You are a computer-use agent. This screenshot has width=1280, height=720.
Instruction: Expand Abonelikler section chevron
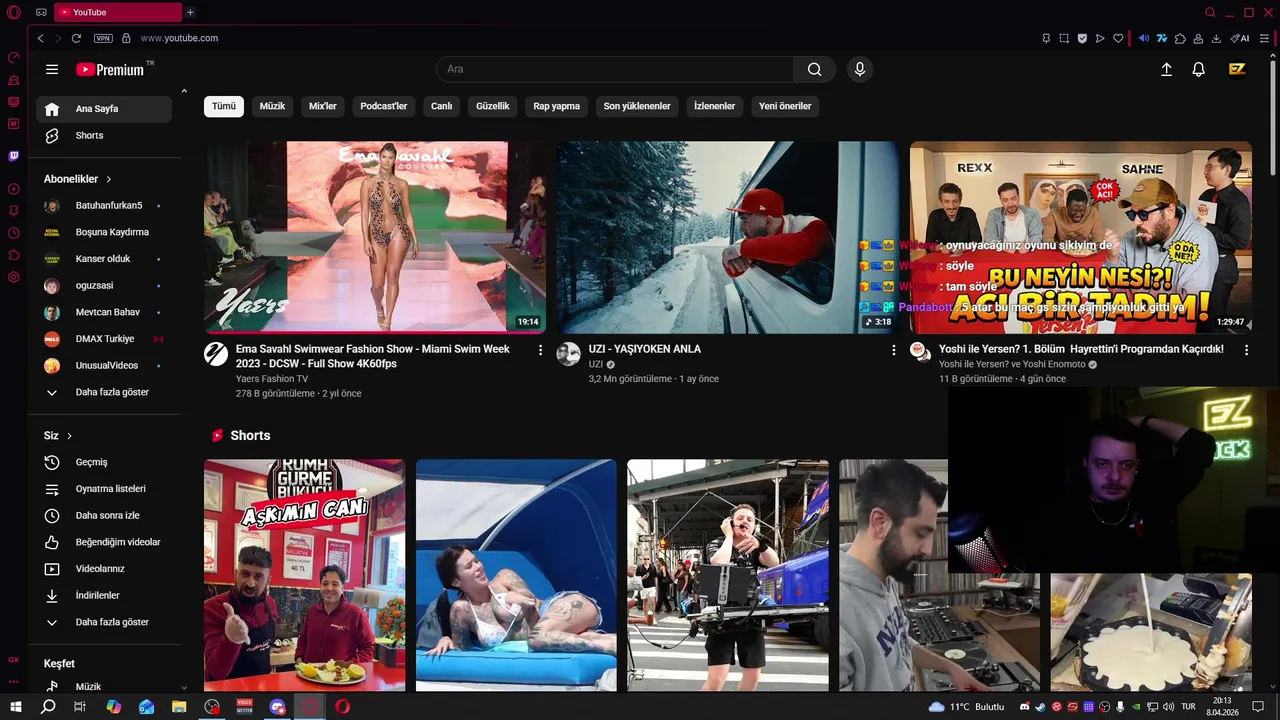[108, 179]
